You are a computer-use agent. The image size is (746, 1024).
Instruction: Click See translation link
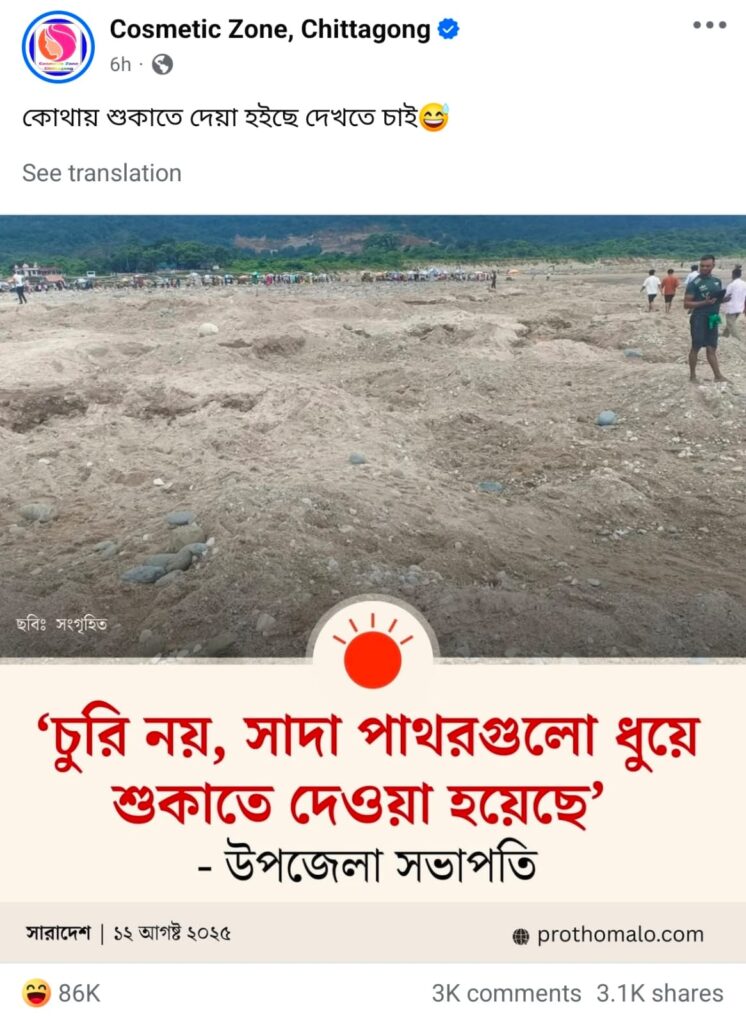click(102, 173)
